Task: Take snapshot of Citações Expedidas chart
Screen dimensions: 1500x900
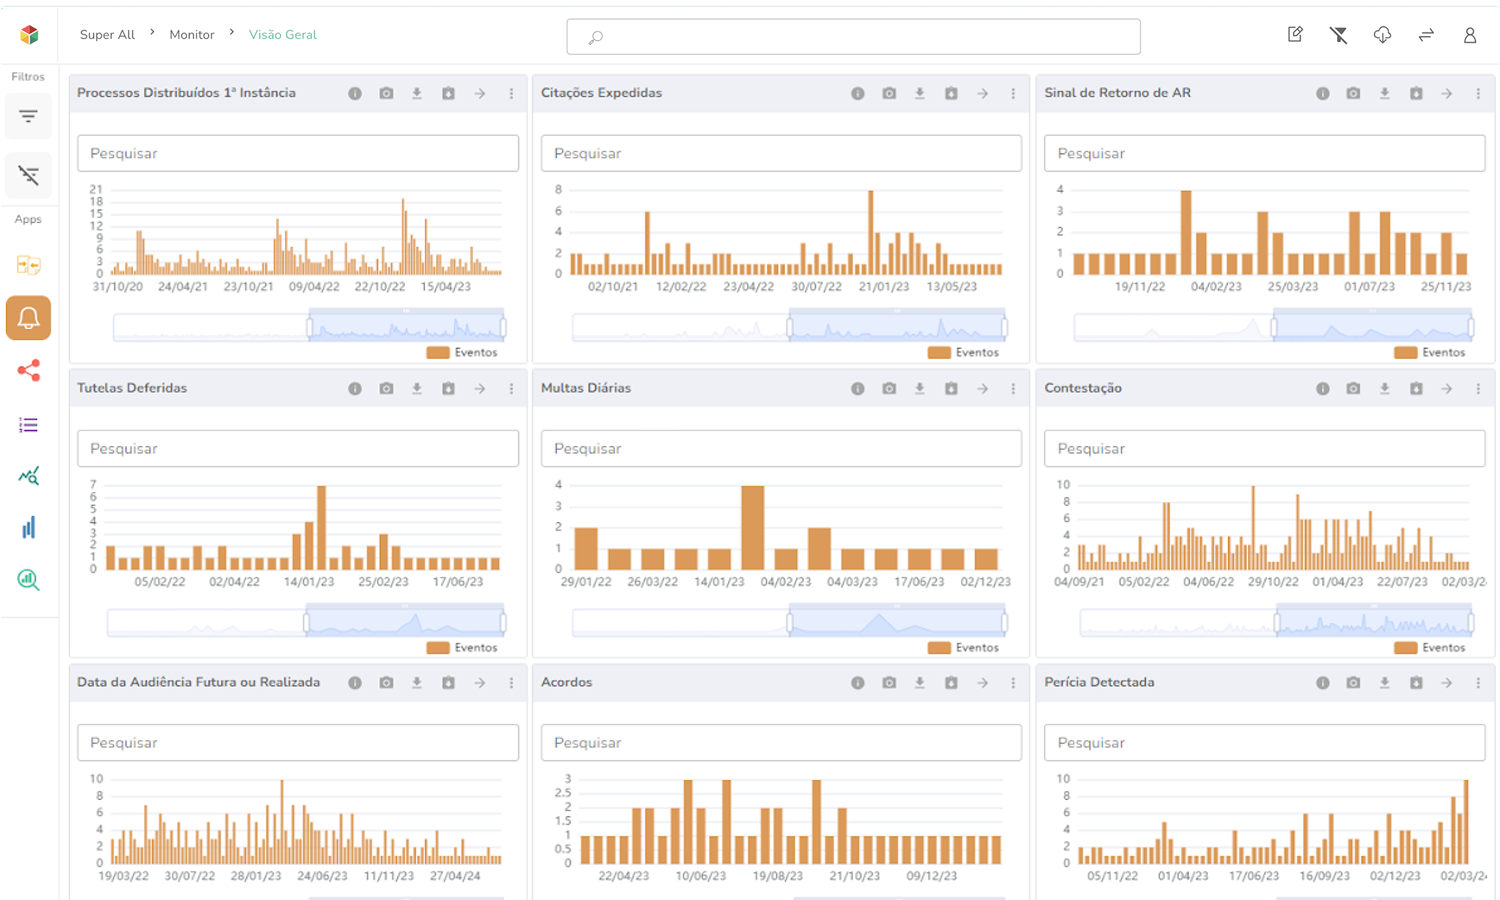Action: click(889, 93)
